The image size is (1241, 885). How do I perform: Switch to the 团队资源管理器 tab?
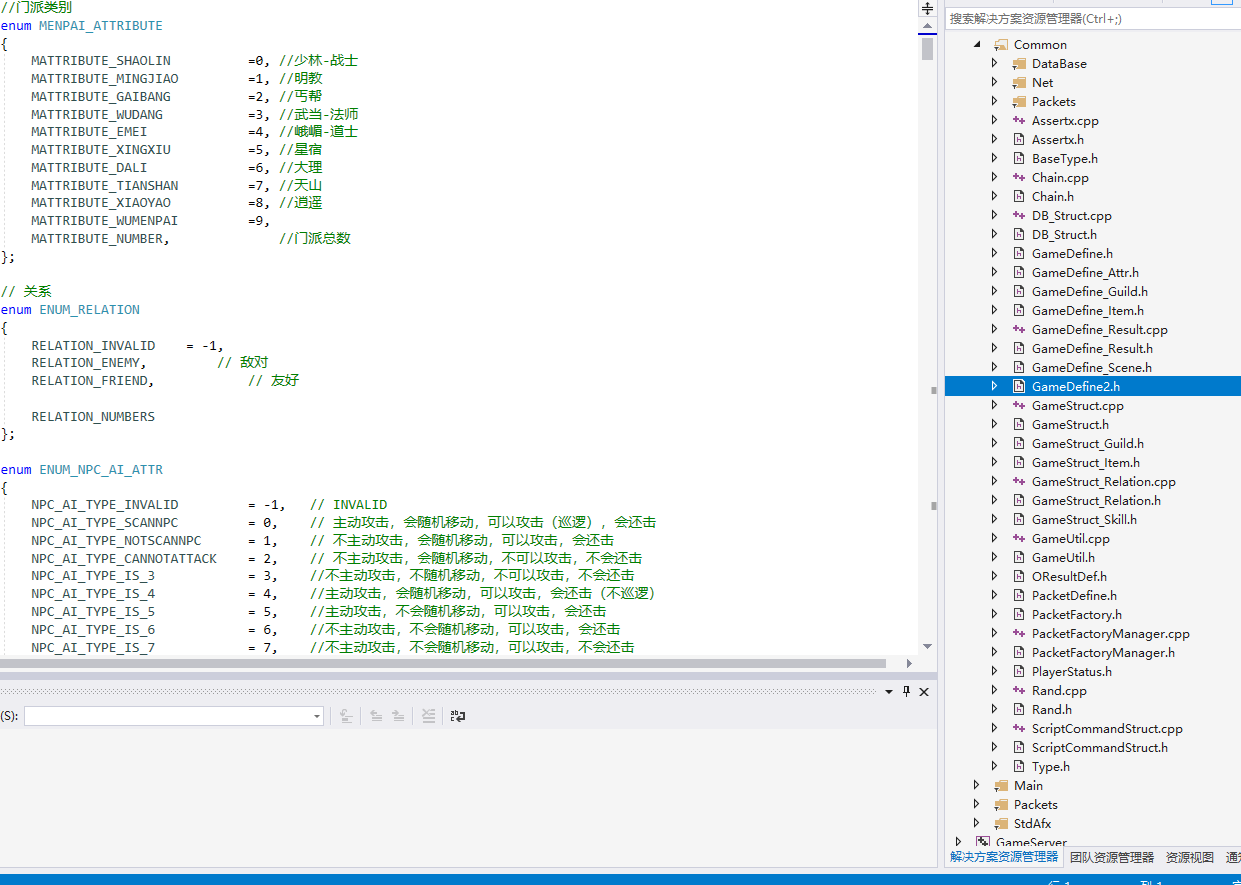1111,857
